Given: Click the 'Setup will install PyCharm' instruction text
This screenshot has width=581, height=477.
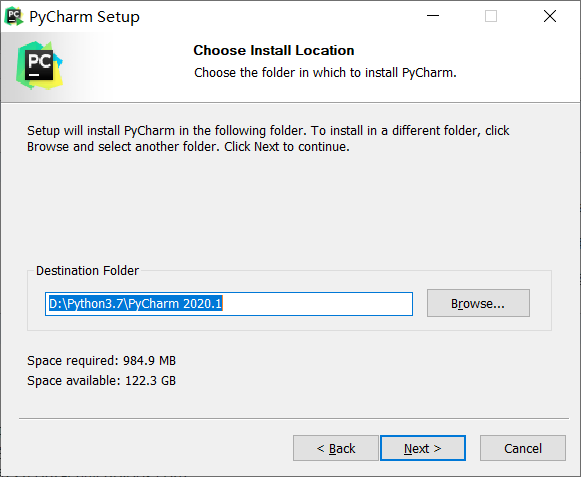Looking at the screenshot, I should coord(268,139).
